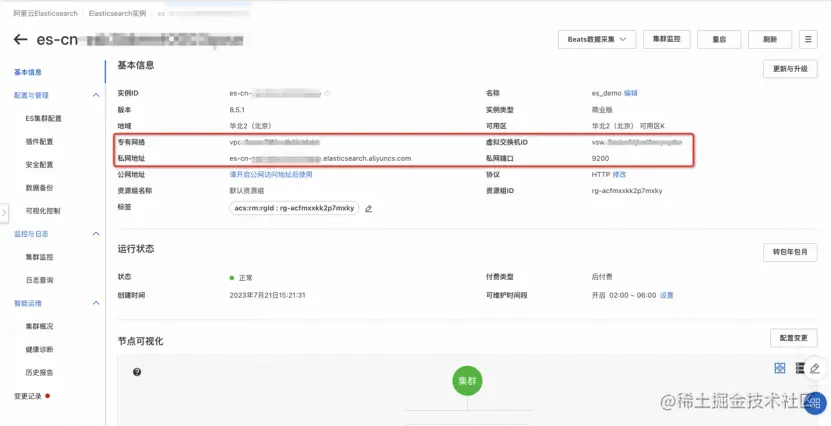Click the creation time 2023年7月21日15:21:31
This screenshot has width=831, height=426.
[x=268, y=295]
